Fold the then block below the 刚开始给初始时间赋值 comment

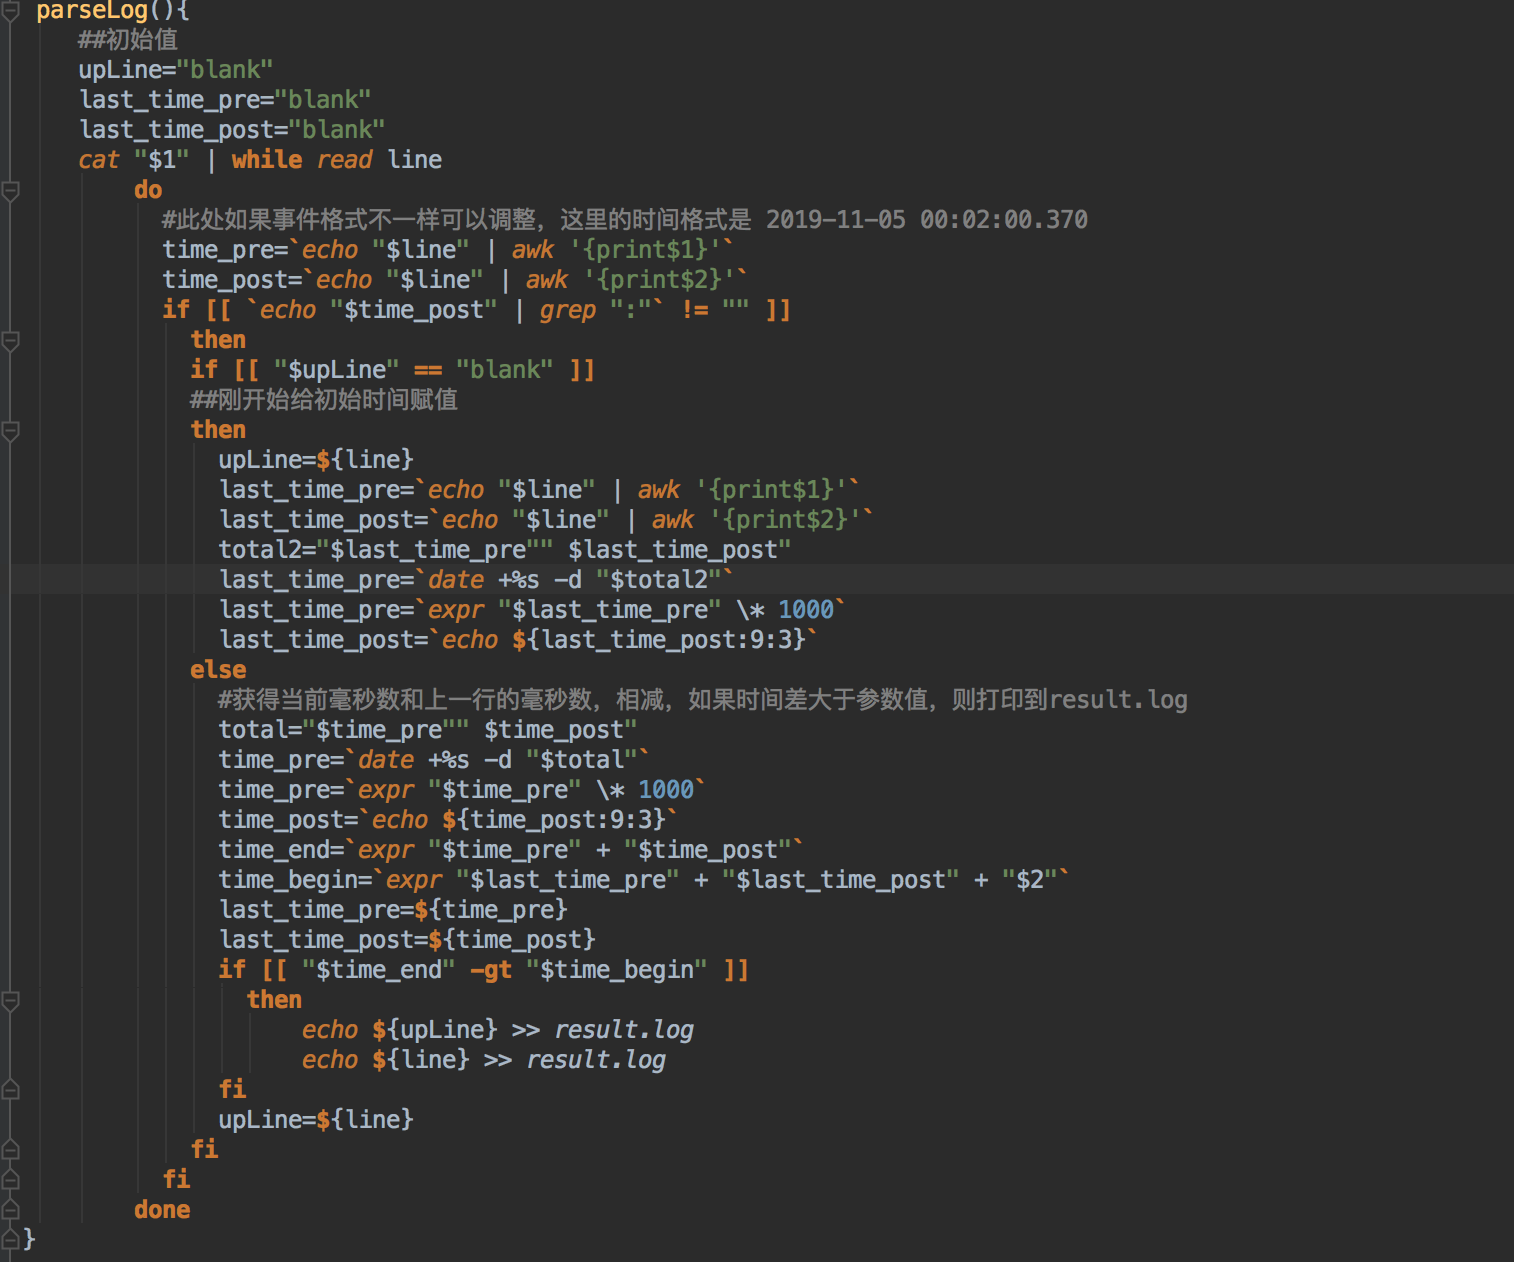coord(10,430)
